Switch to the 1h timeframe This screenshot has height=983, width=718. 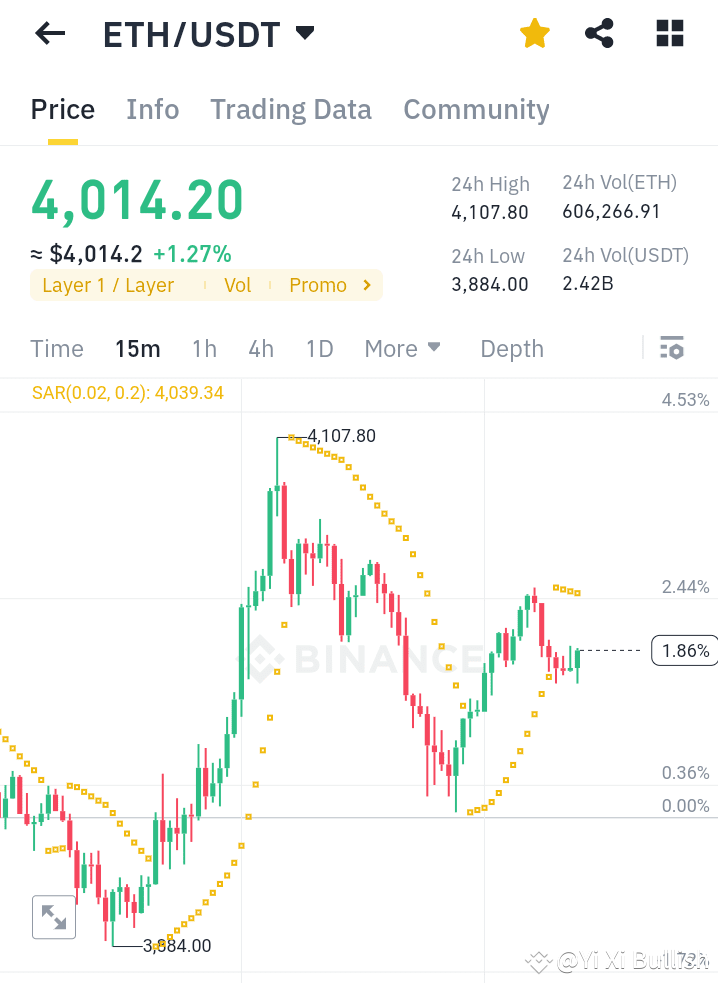204,348
